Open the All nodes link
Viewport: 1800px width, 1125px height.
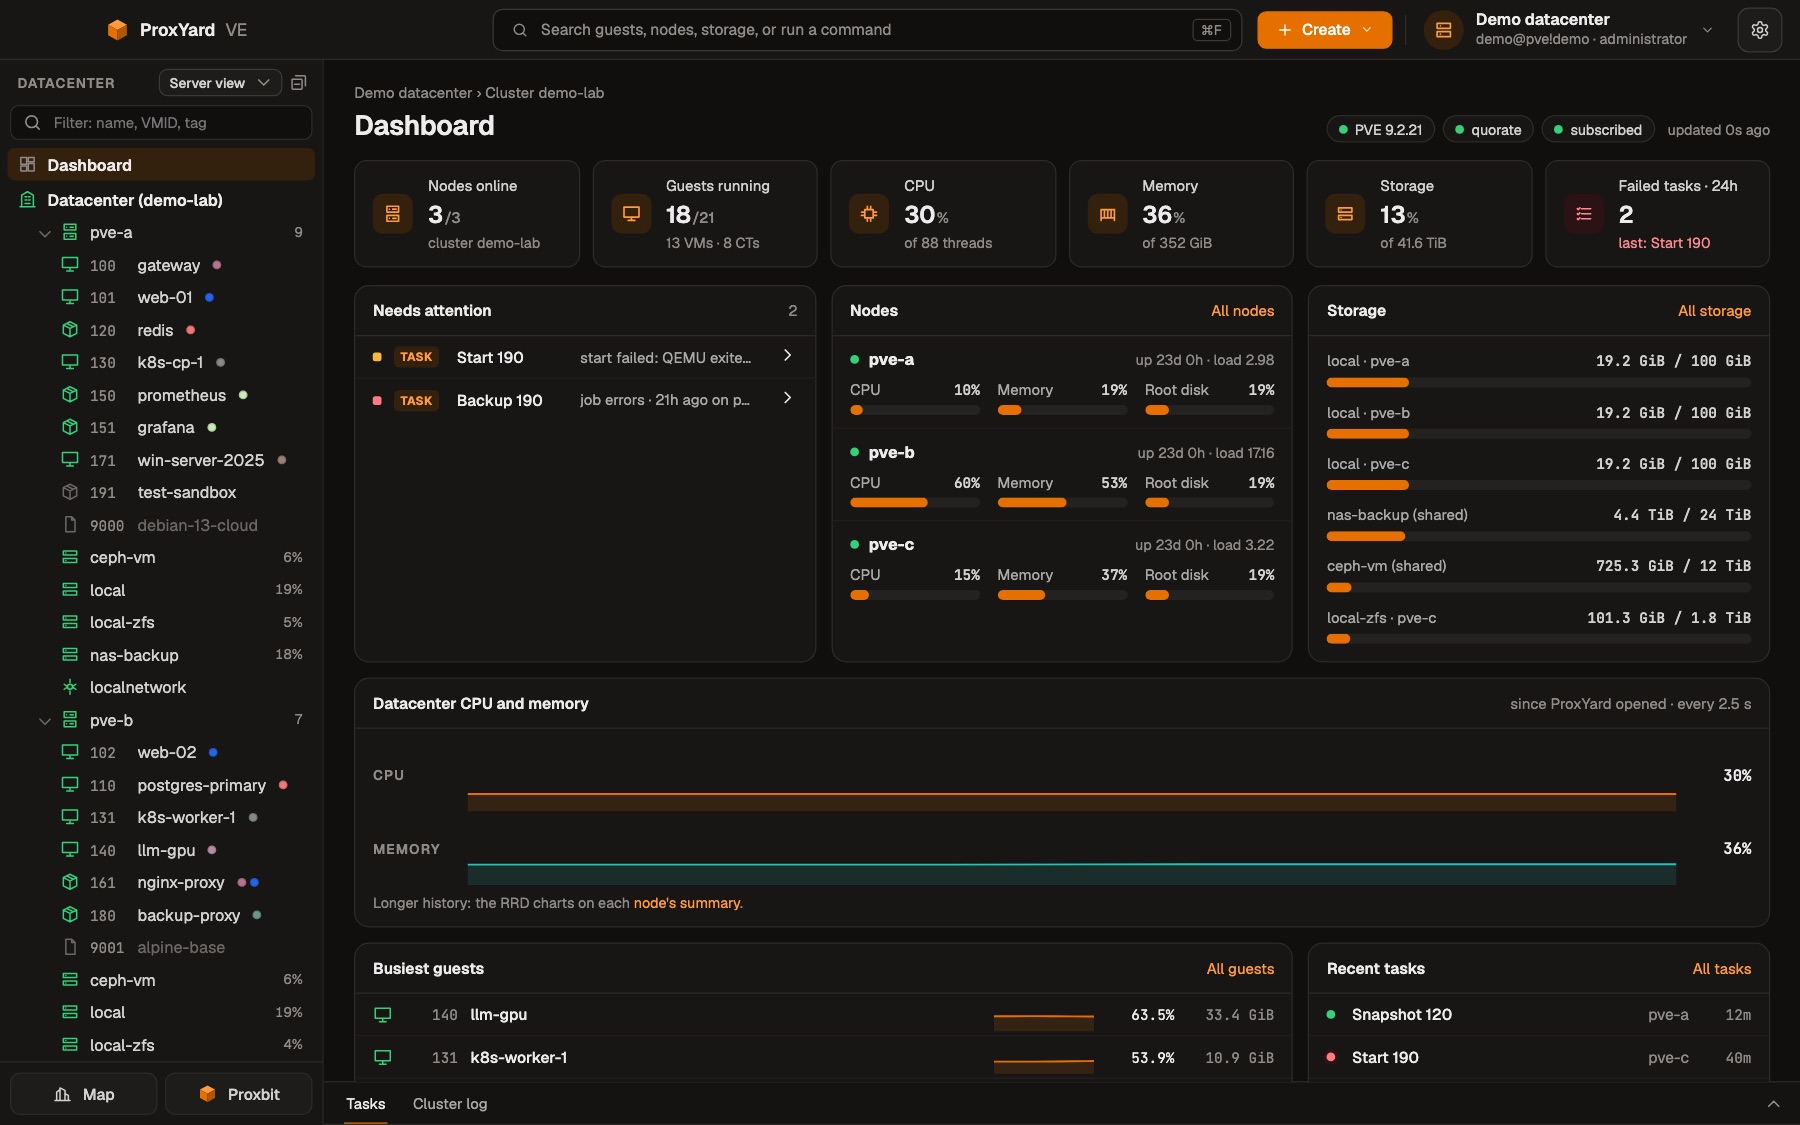click(x=1242, y=311)
